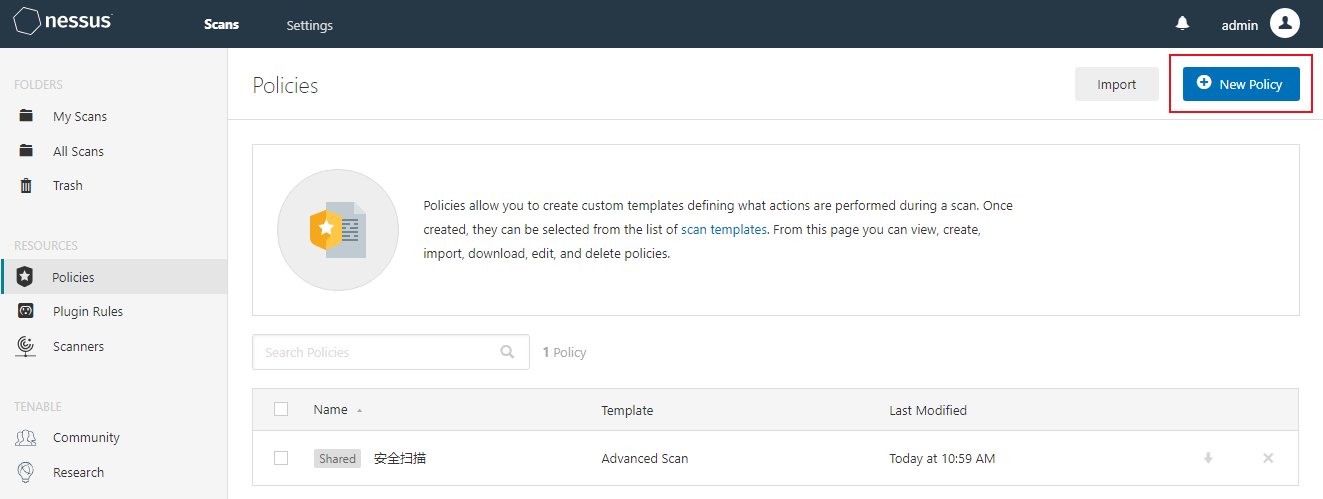Check the 安全扫描 policy checkbox
This screenshot has width=1323, height=499.
point(281,458)
